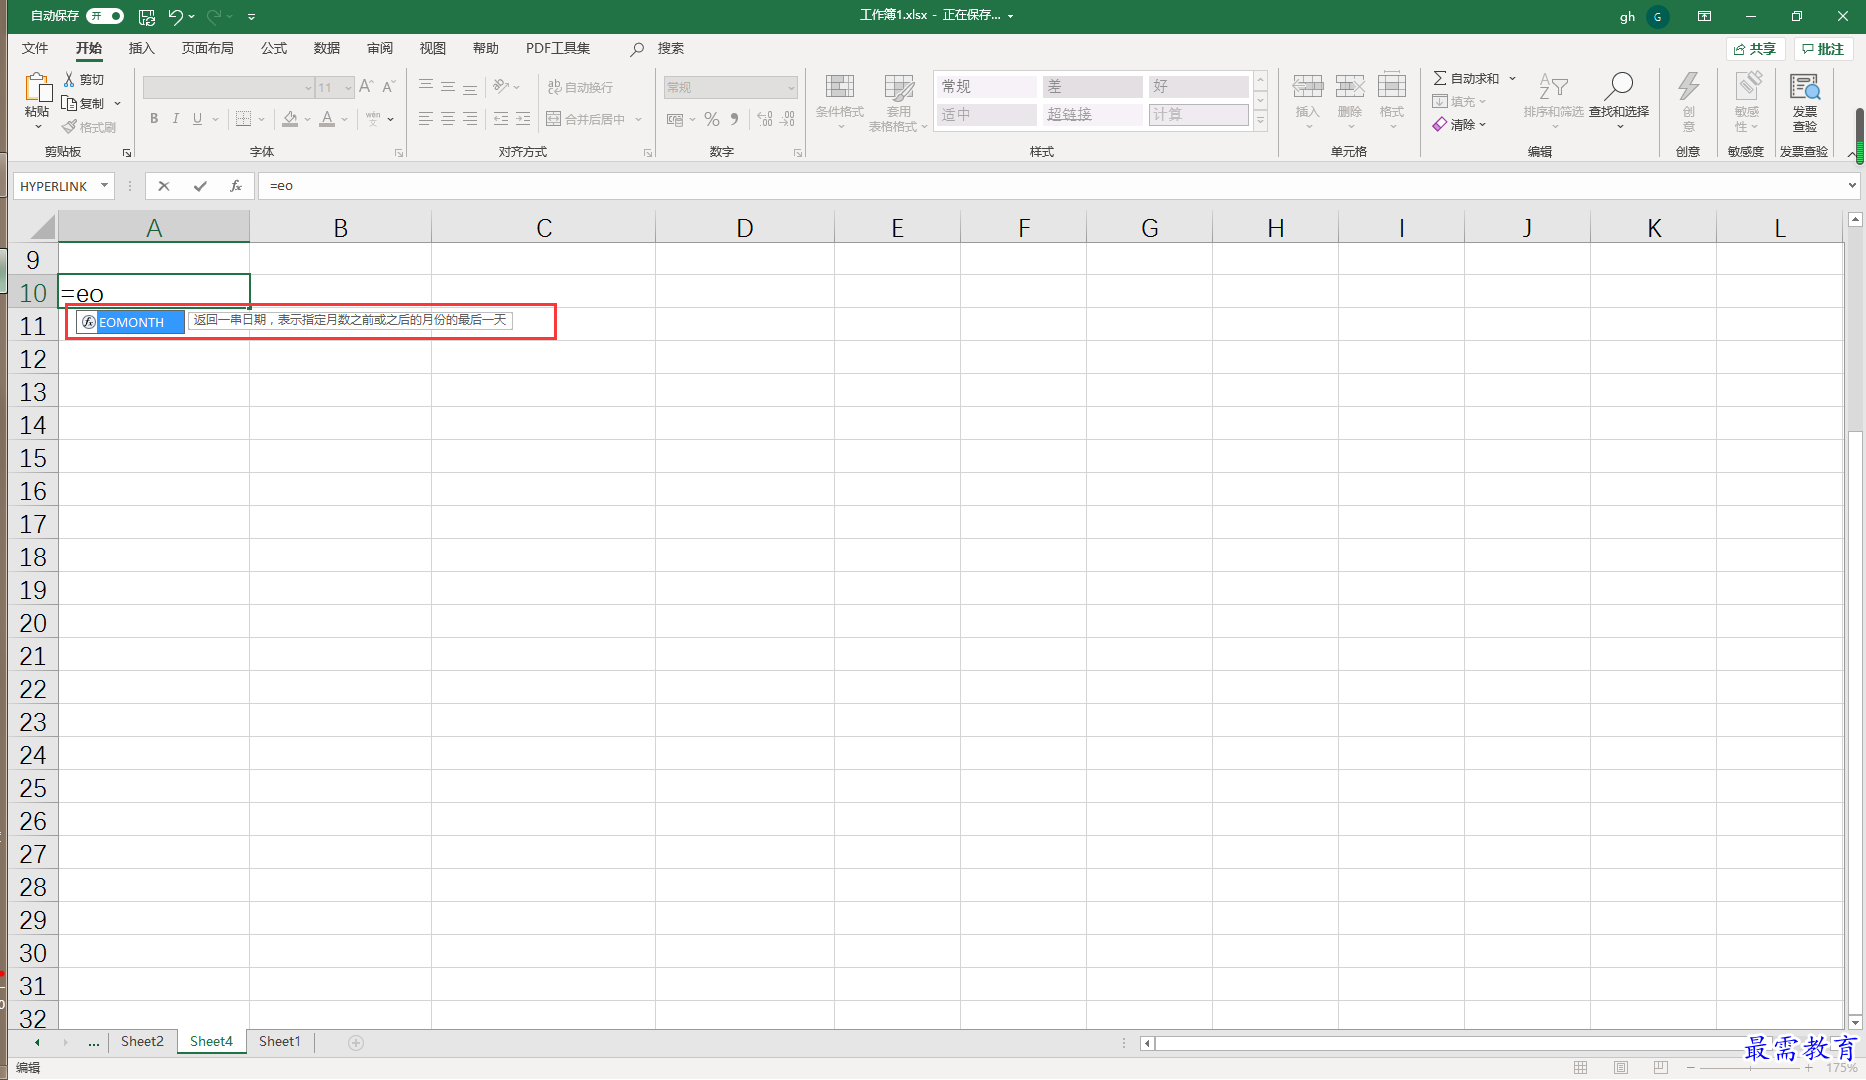This screenshot has width=1866, height=1080.
Task: Open 套用表格格式 table styles
Action: click(x=898, y=101)
